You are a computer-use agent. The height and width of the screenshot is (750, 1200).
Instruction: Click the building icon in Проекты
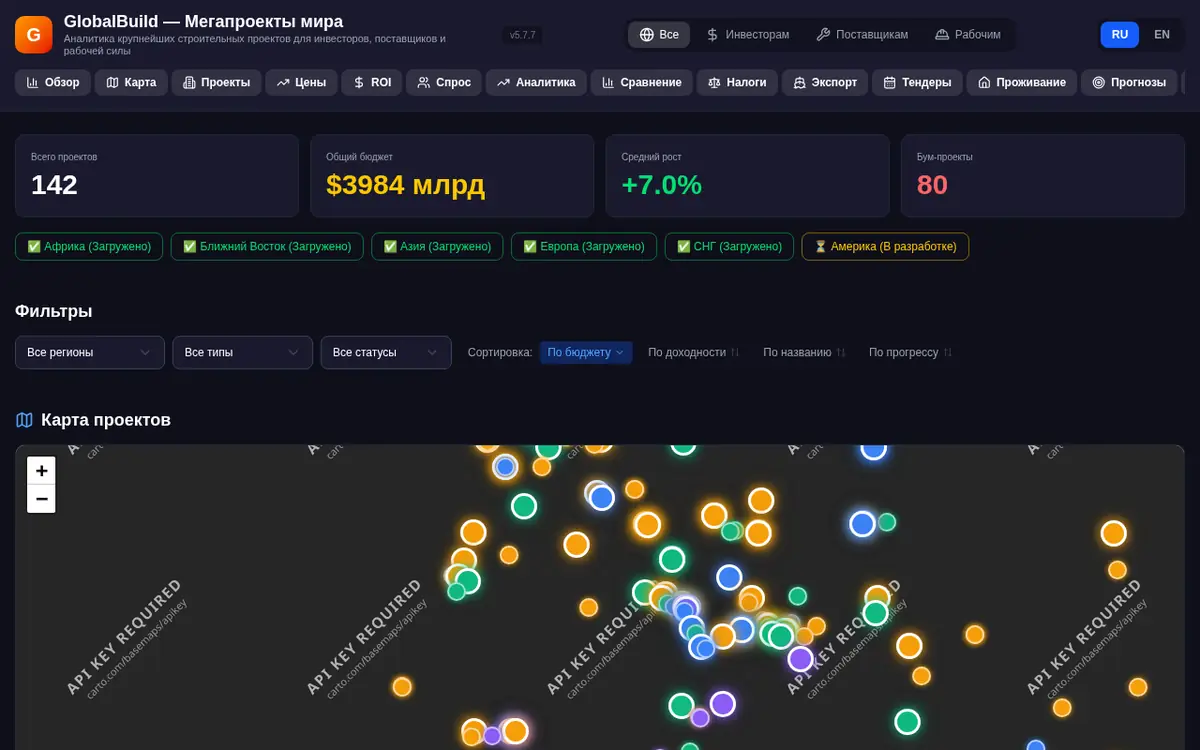tap(190, 82)
